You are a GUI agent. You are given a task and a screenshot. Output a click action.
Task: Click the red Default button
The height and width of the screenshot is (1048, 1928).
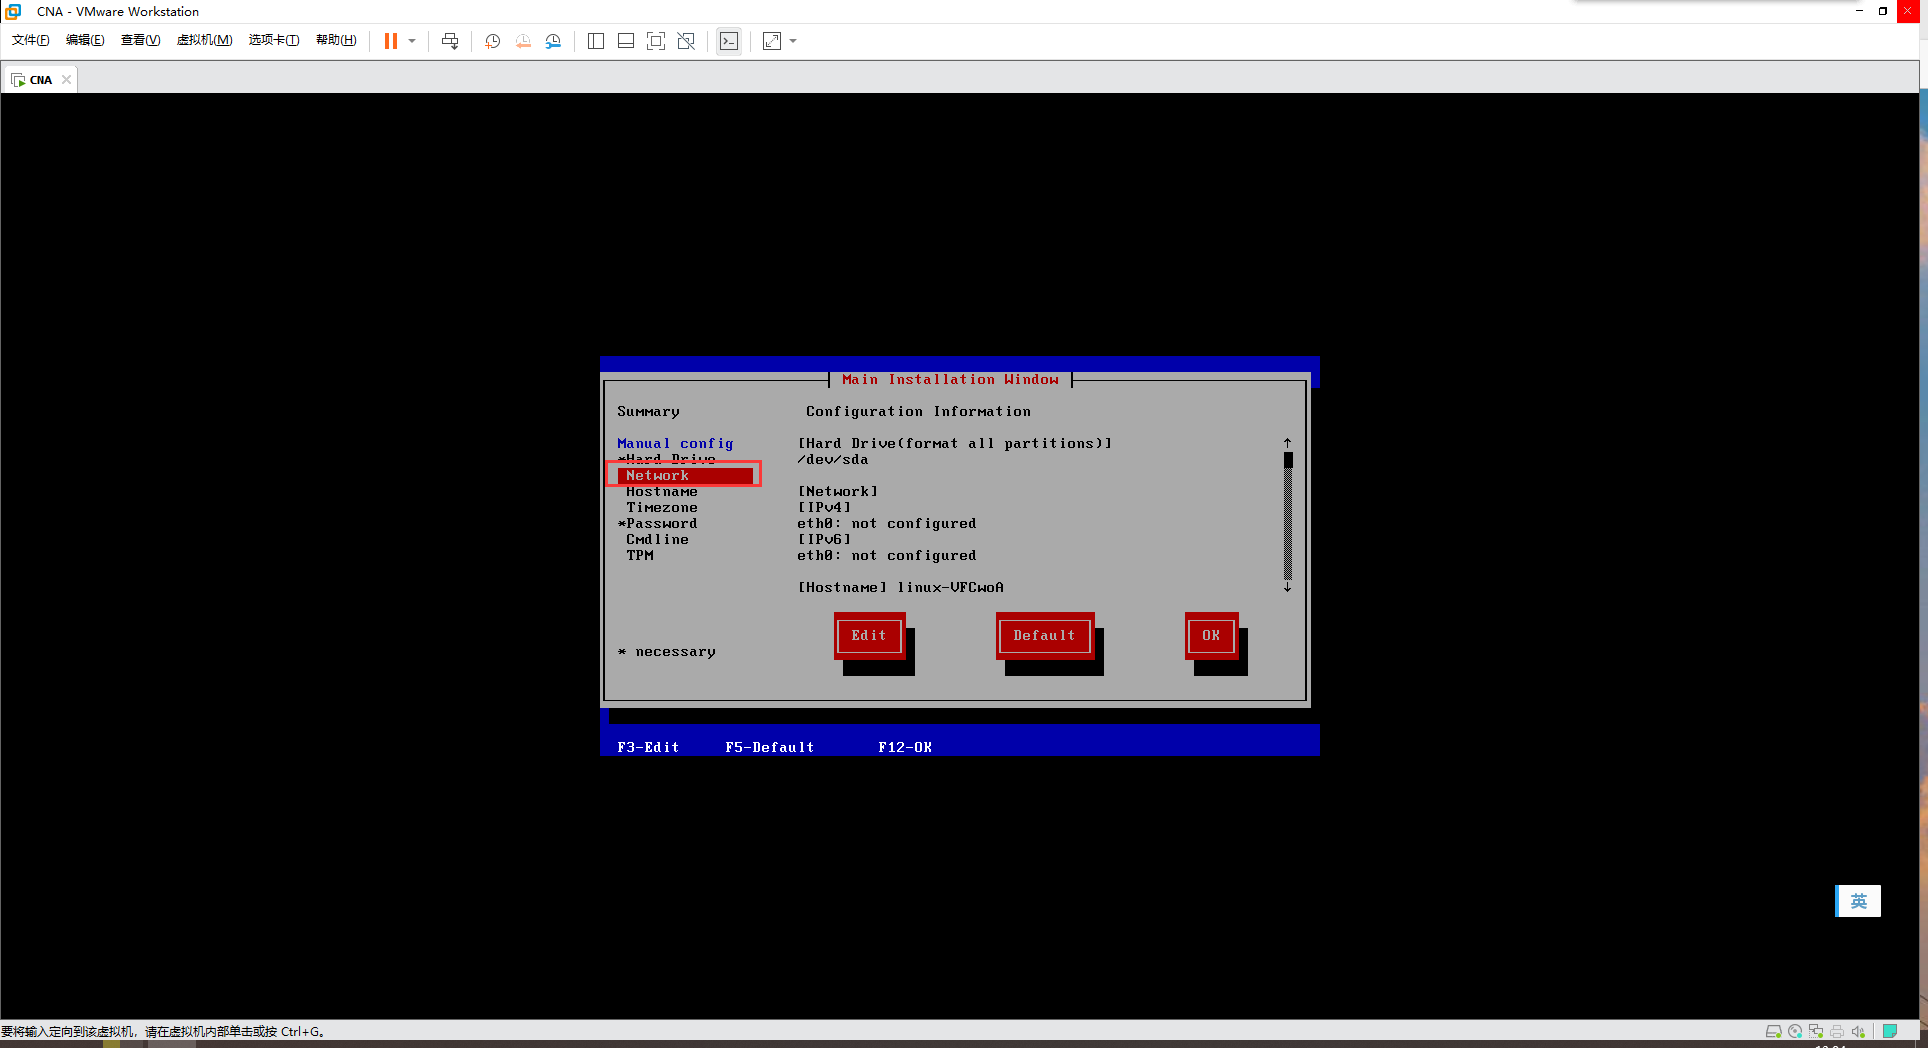1044,636
